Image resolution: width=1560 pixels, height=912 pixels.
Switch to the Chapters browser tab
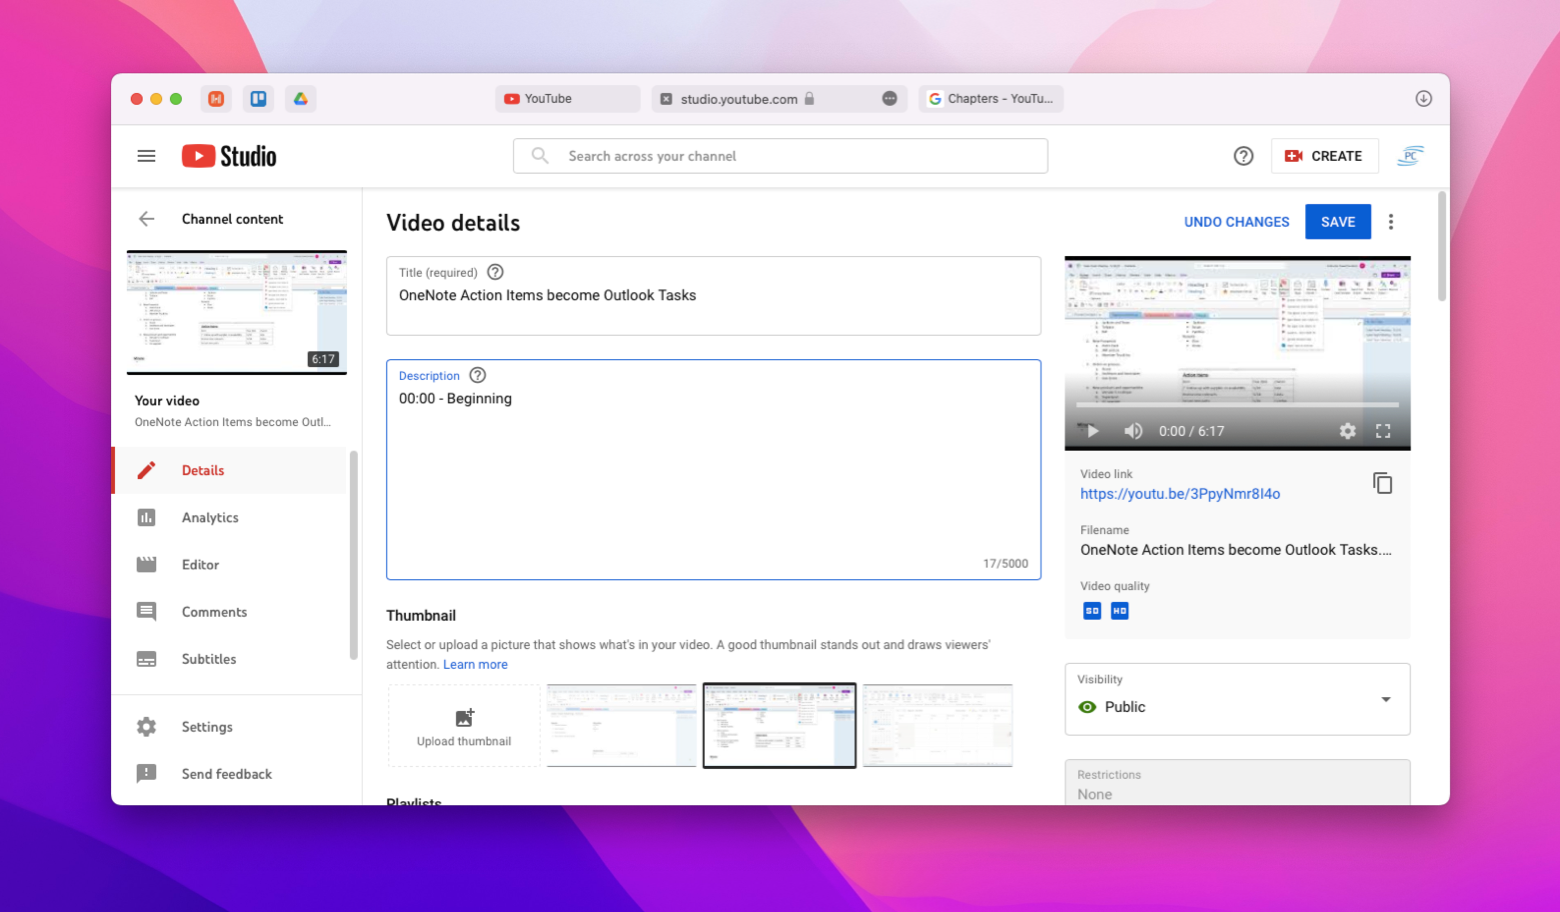tap(991, 99)
